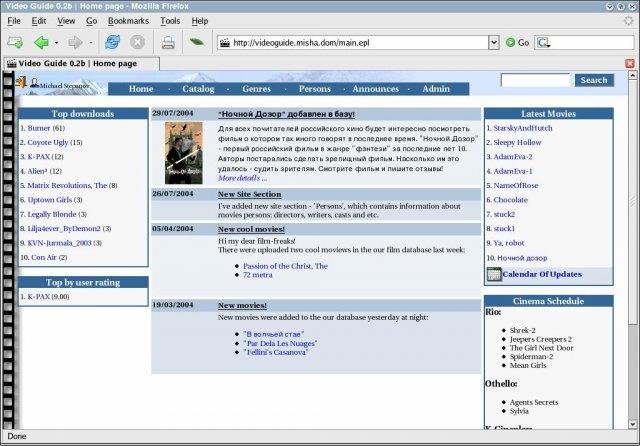Image resolution: width=640 pixels, height=446 pixels.
Task: Close the tab with the red tab bar button
Action: [630, 63]
